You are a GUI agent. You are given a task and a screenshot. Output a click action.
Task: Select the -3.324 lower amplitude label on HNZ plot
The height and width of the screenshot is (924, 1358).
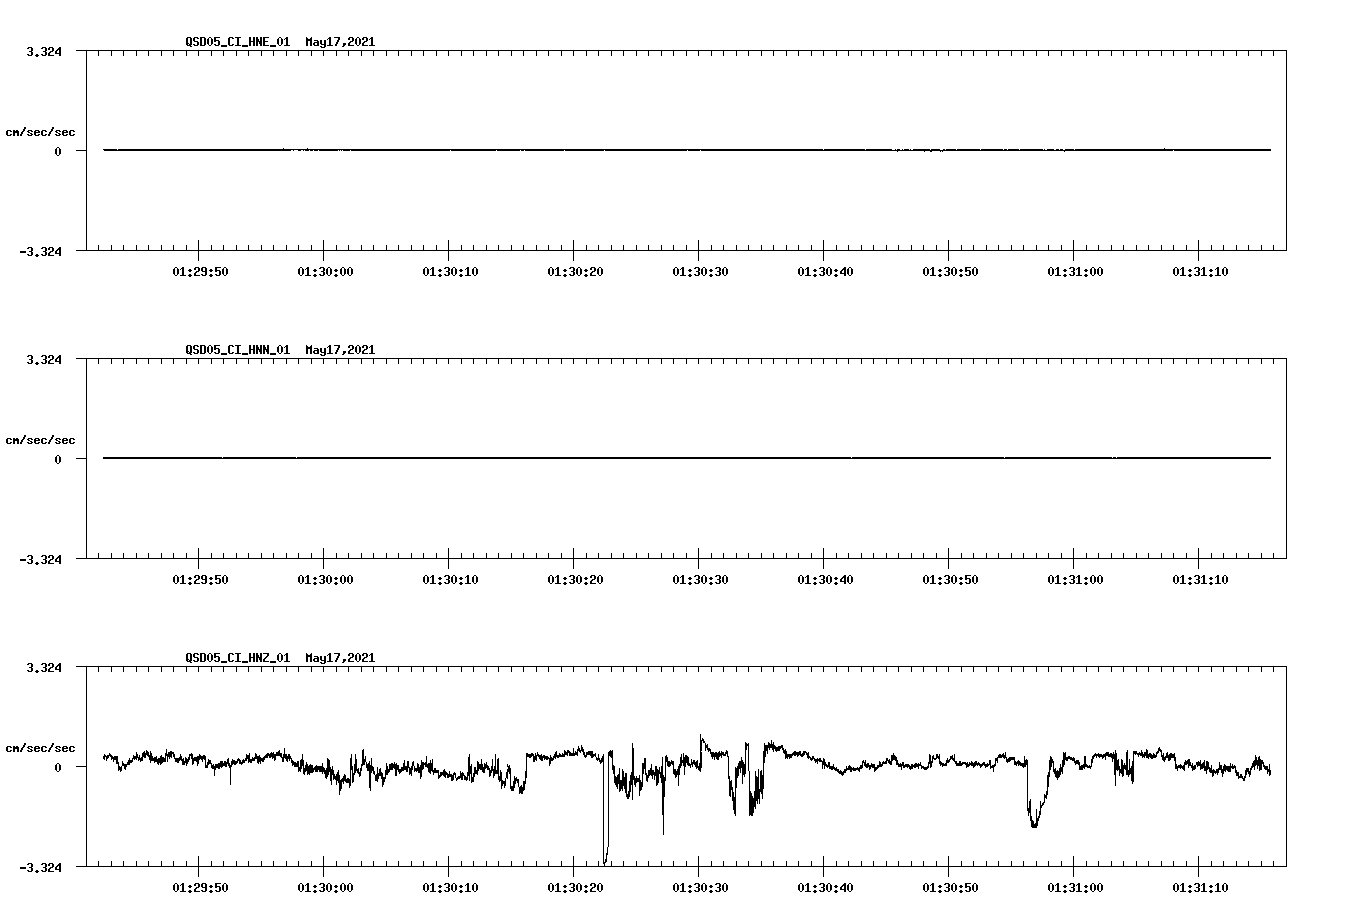point(41,869)
